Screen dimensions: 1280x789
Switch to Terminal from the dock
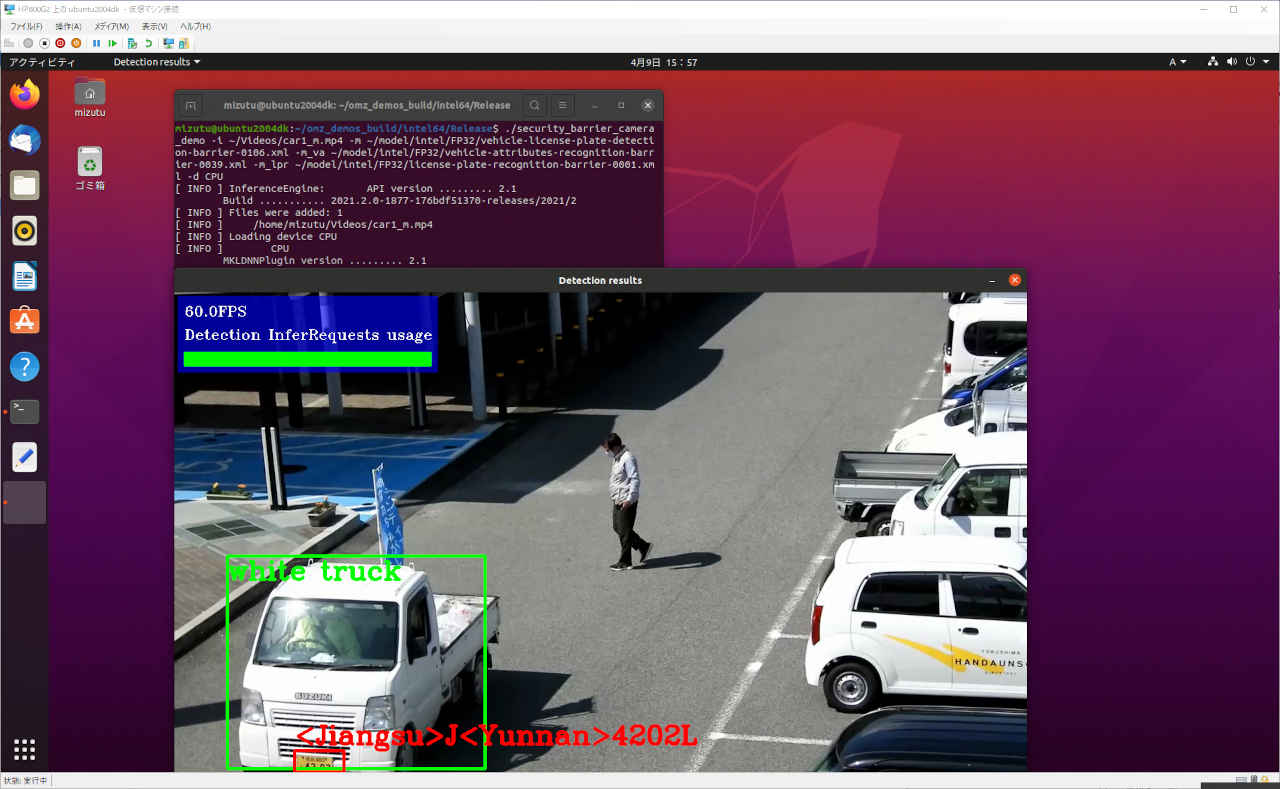click(25, 411)
